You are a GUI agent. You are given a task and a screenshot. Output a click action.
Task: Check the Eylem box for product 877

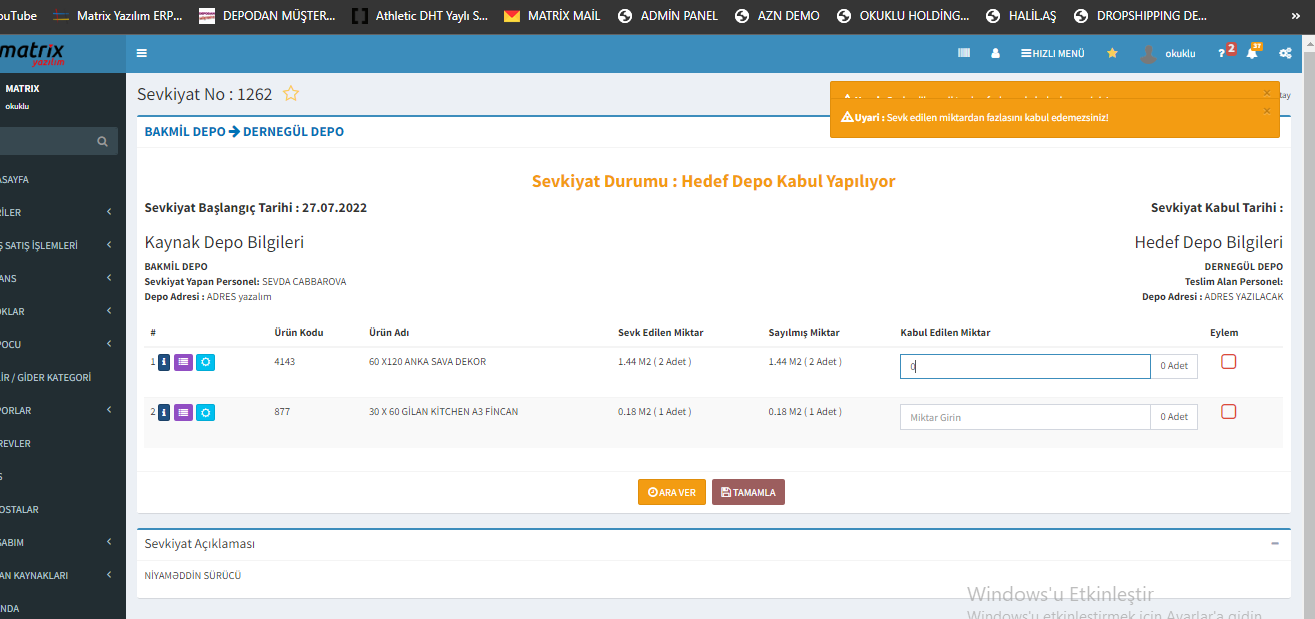(x=1229, y=411)
